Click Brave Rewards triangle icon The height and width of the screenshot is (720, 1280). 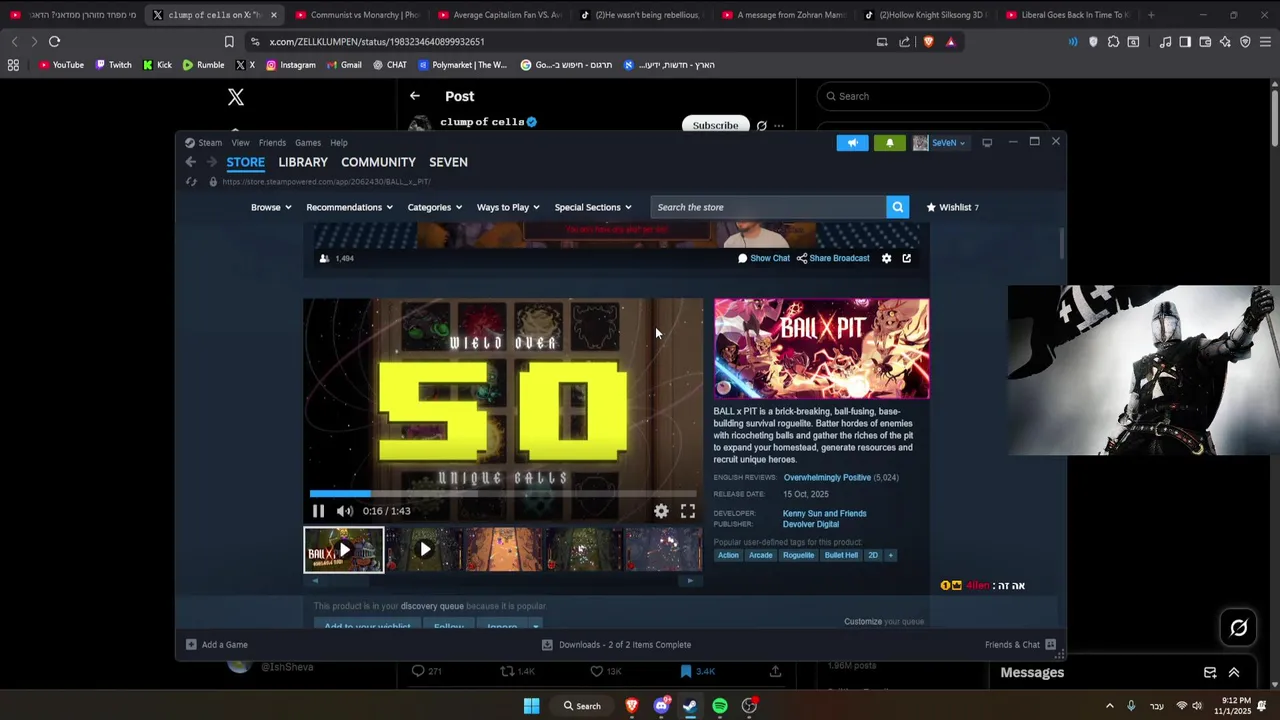pyautogui.click(x=950, y=42)
